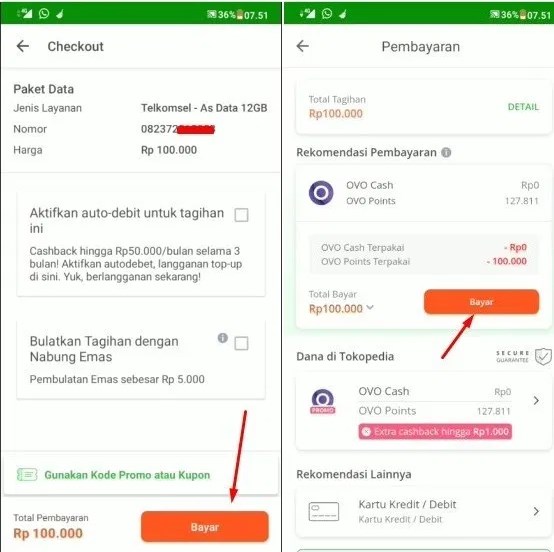Tap the credit card icon for Kartu Kredit
Image resolution: width=554 pixels, height=552 pixels.
click(x=324, y=511)
